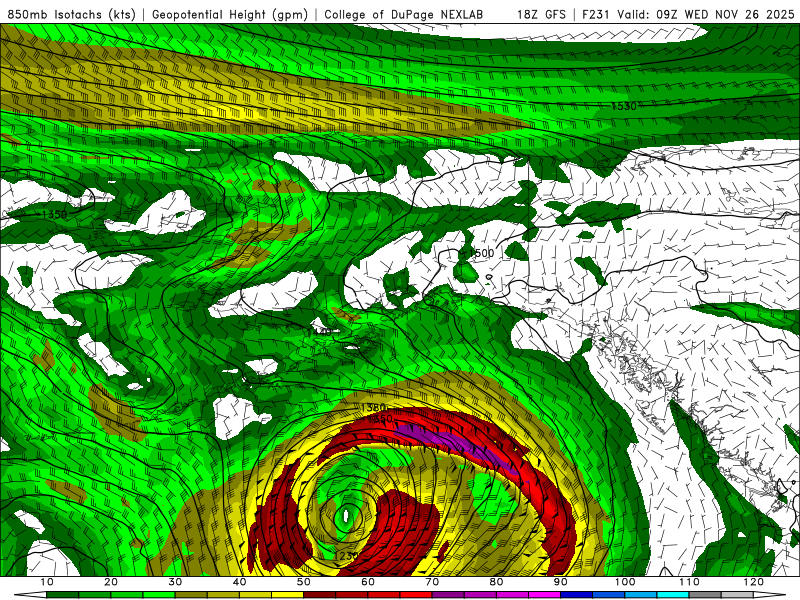This screenshot has height=600, width=800.
Task: Click the 60 label on the color scale
Action: pyautogui.click(x=368, y=582)
